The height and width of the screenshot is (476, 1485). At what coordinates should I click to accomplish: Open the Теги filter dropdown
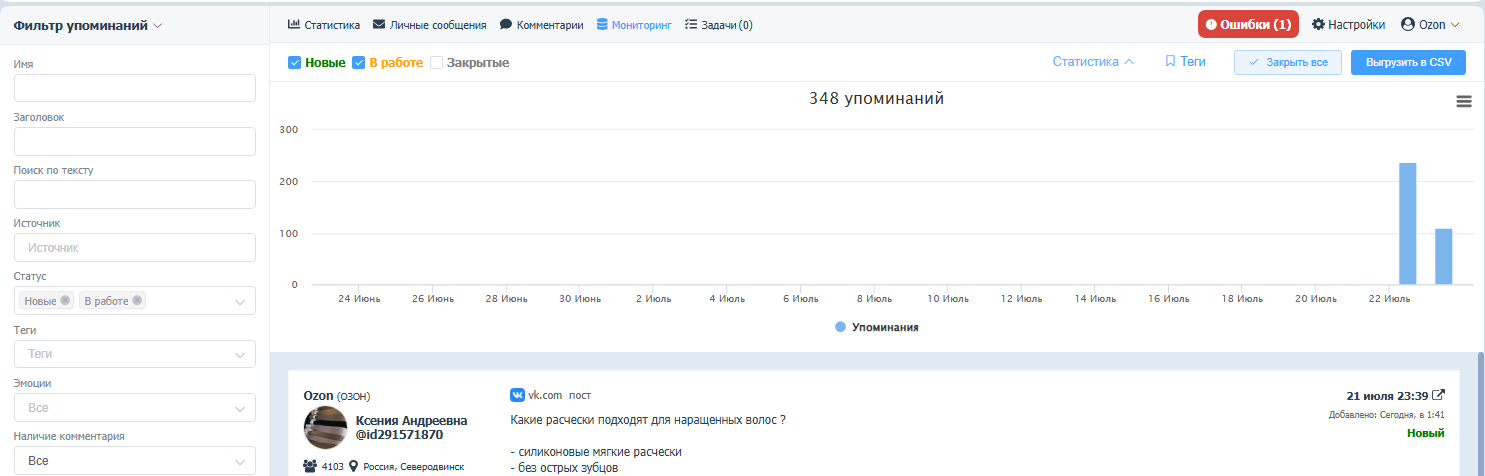pyautogui.click(x=135, y=354)
